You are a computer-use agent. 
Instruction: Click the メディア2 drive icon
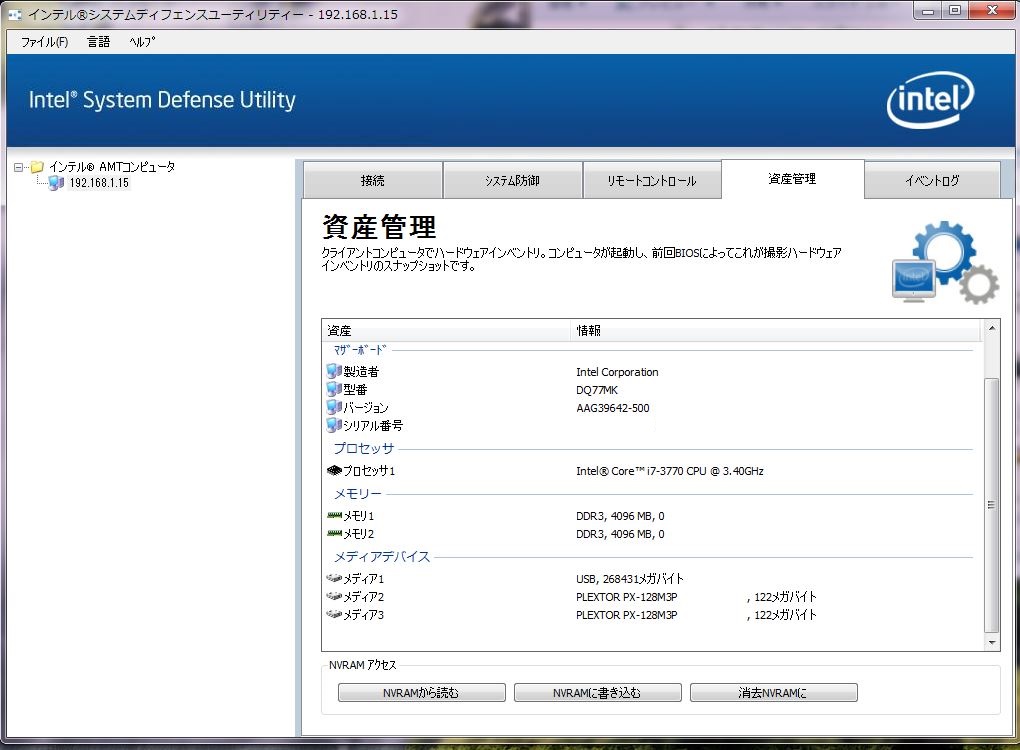[334, 596]
